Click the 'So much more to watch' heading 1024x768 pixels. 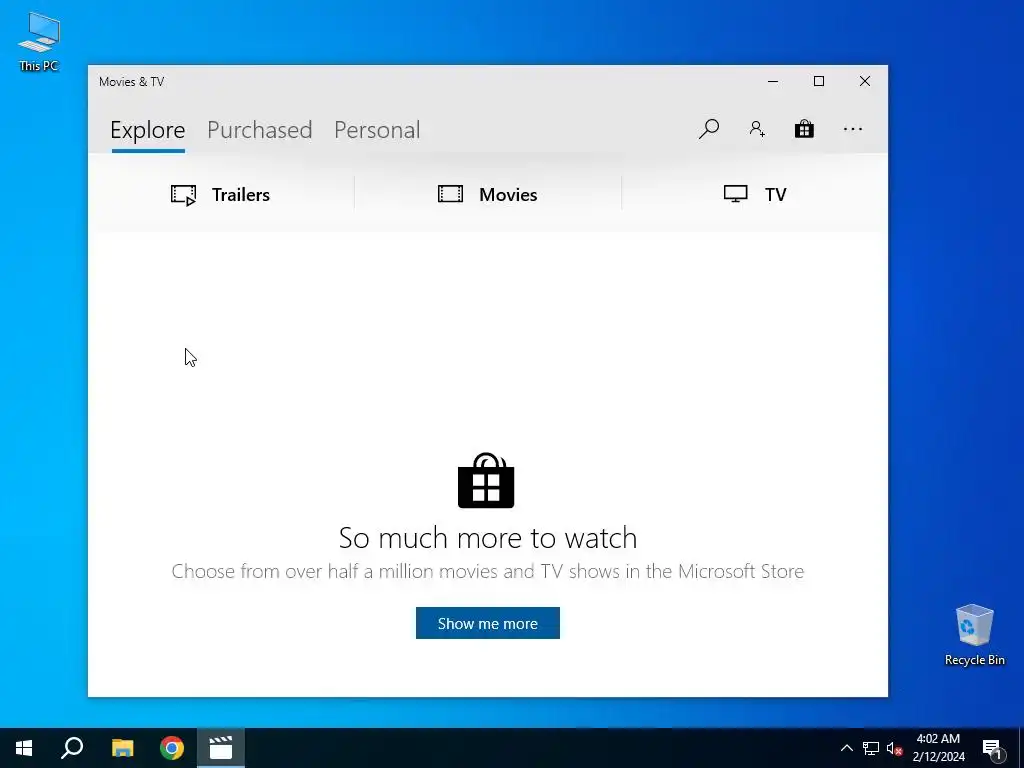click(x=488, y=538)
